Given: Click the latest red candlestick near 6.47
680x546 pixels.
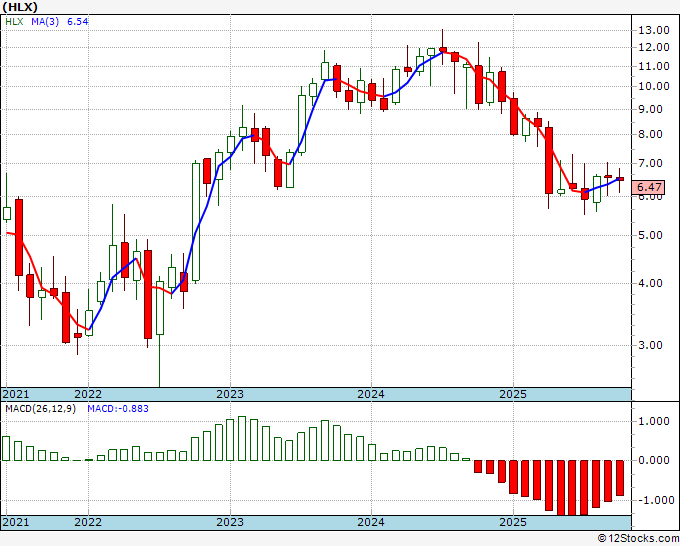Looking at the screenshot, I should pos(620,179).
